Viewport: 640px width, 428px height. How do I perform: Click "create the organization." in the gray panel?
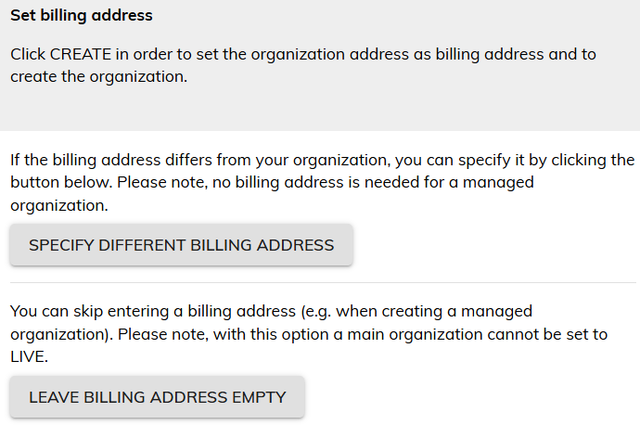coord(98,76)
